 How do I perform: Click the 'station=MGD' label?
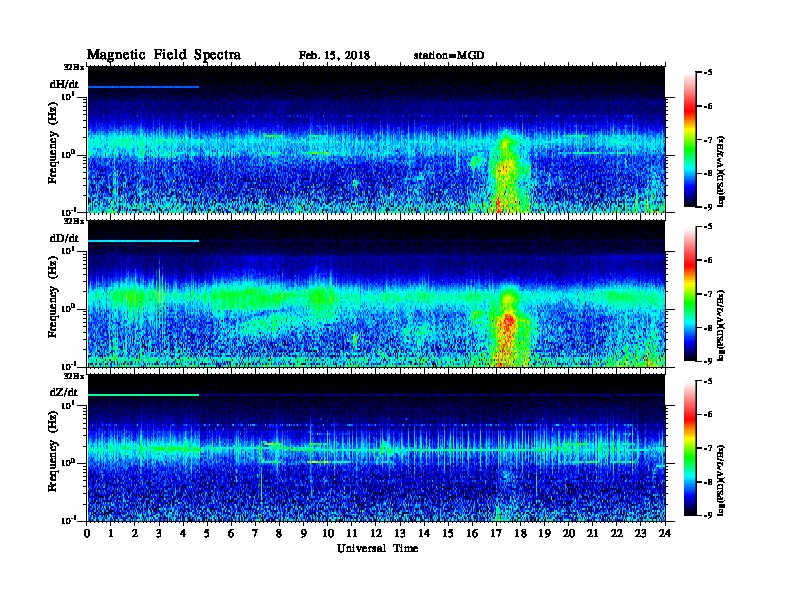(x=449, y=56)
